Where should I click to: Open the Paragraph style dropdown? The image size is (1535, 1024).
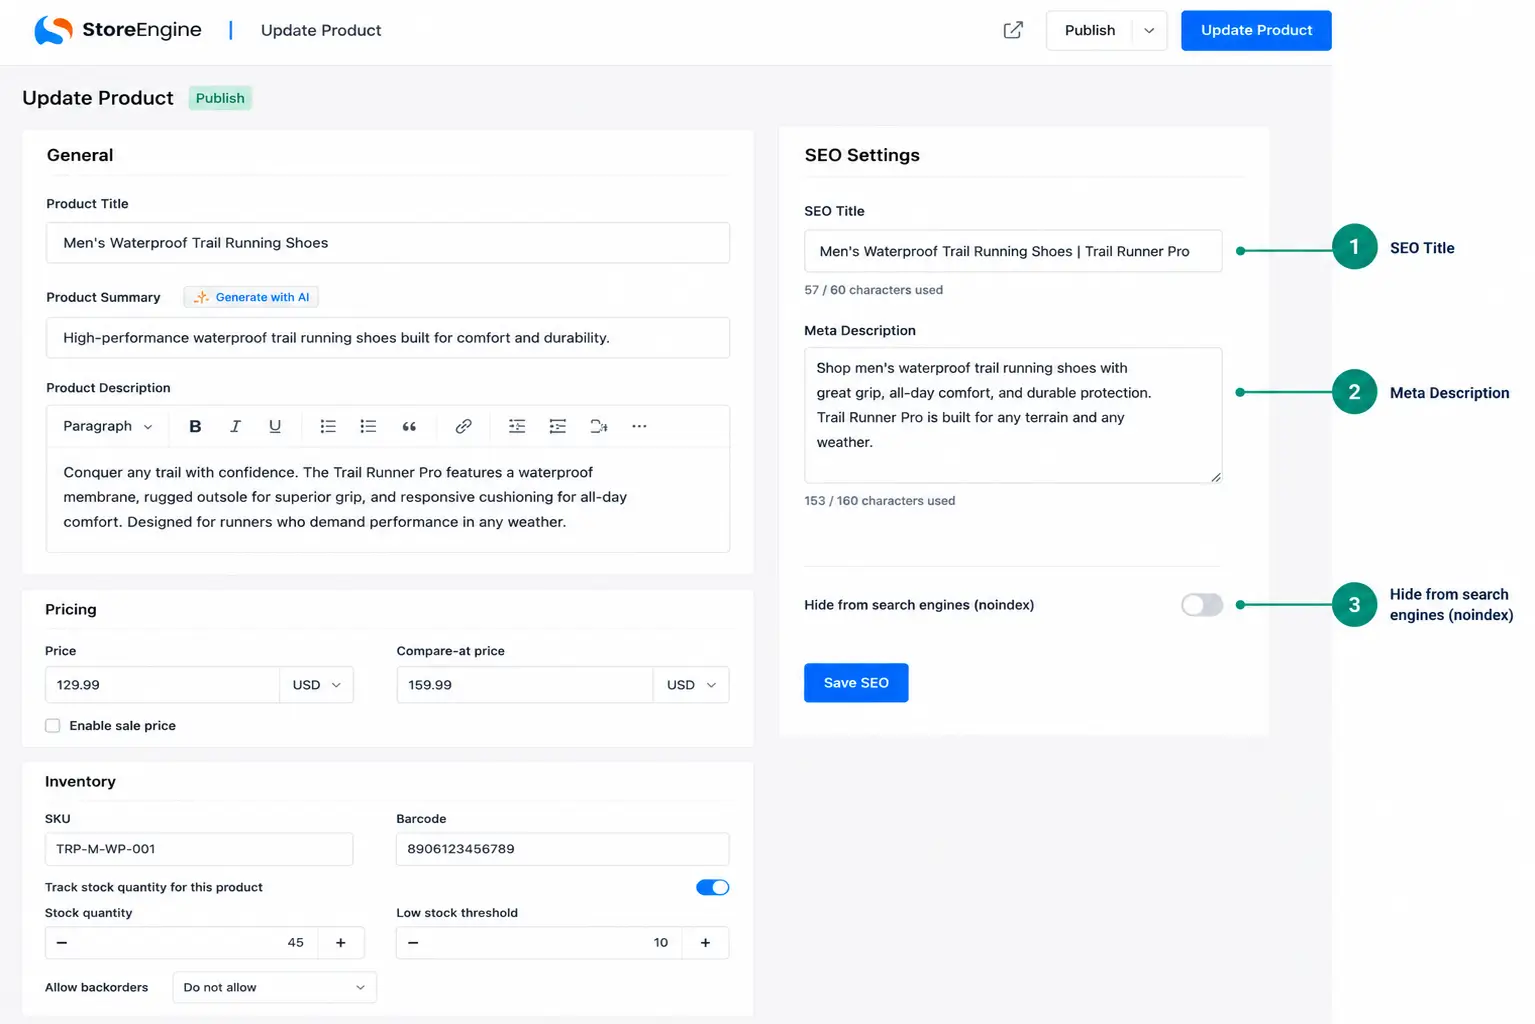108,426
